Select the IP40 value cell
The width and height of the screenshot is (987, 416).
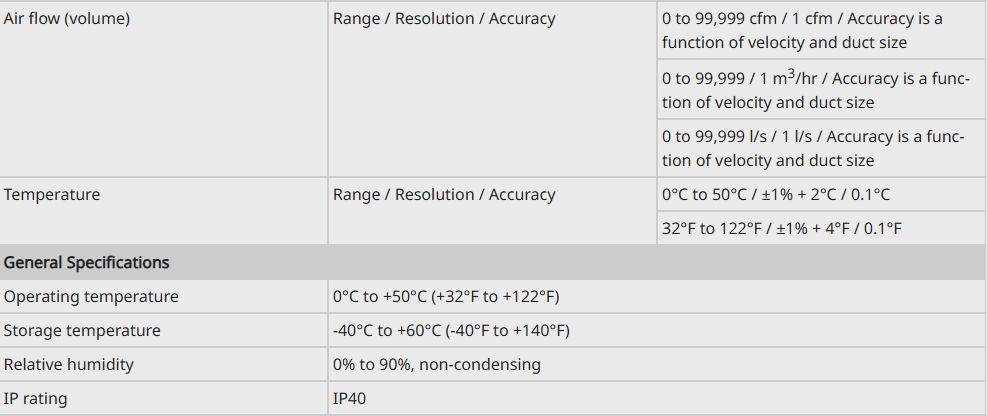coord(351,399)
